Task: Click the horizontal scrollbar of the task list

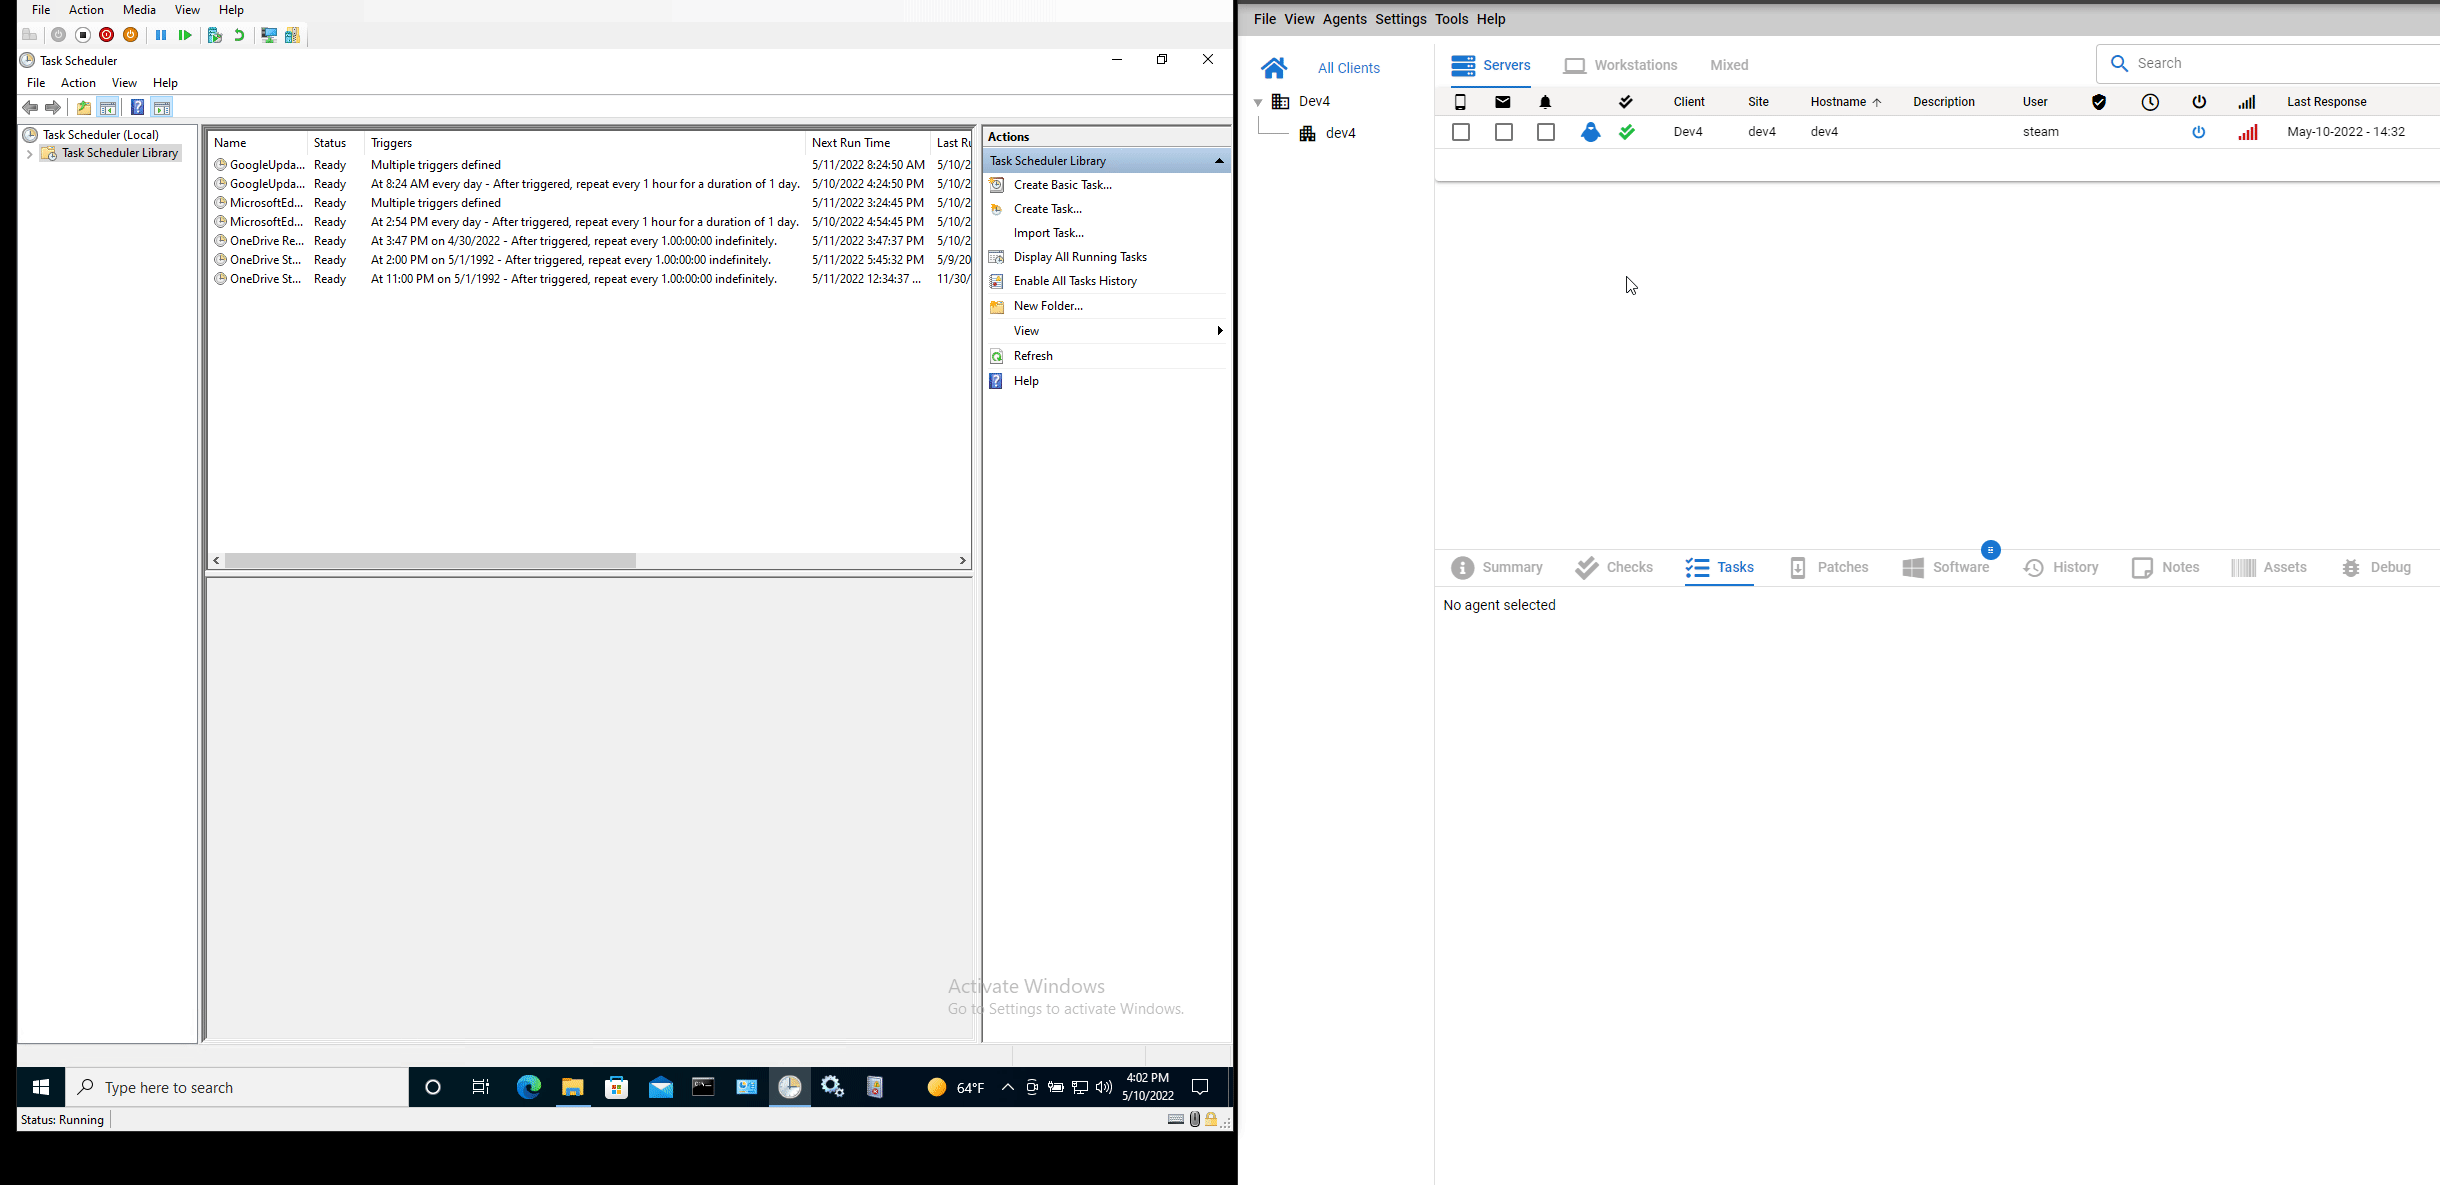Action: point(430,561)
